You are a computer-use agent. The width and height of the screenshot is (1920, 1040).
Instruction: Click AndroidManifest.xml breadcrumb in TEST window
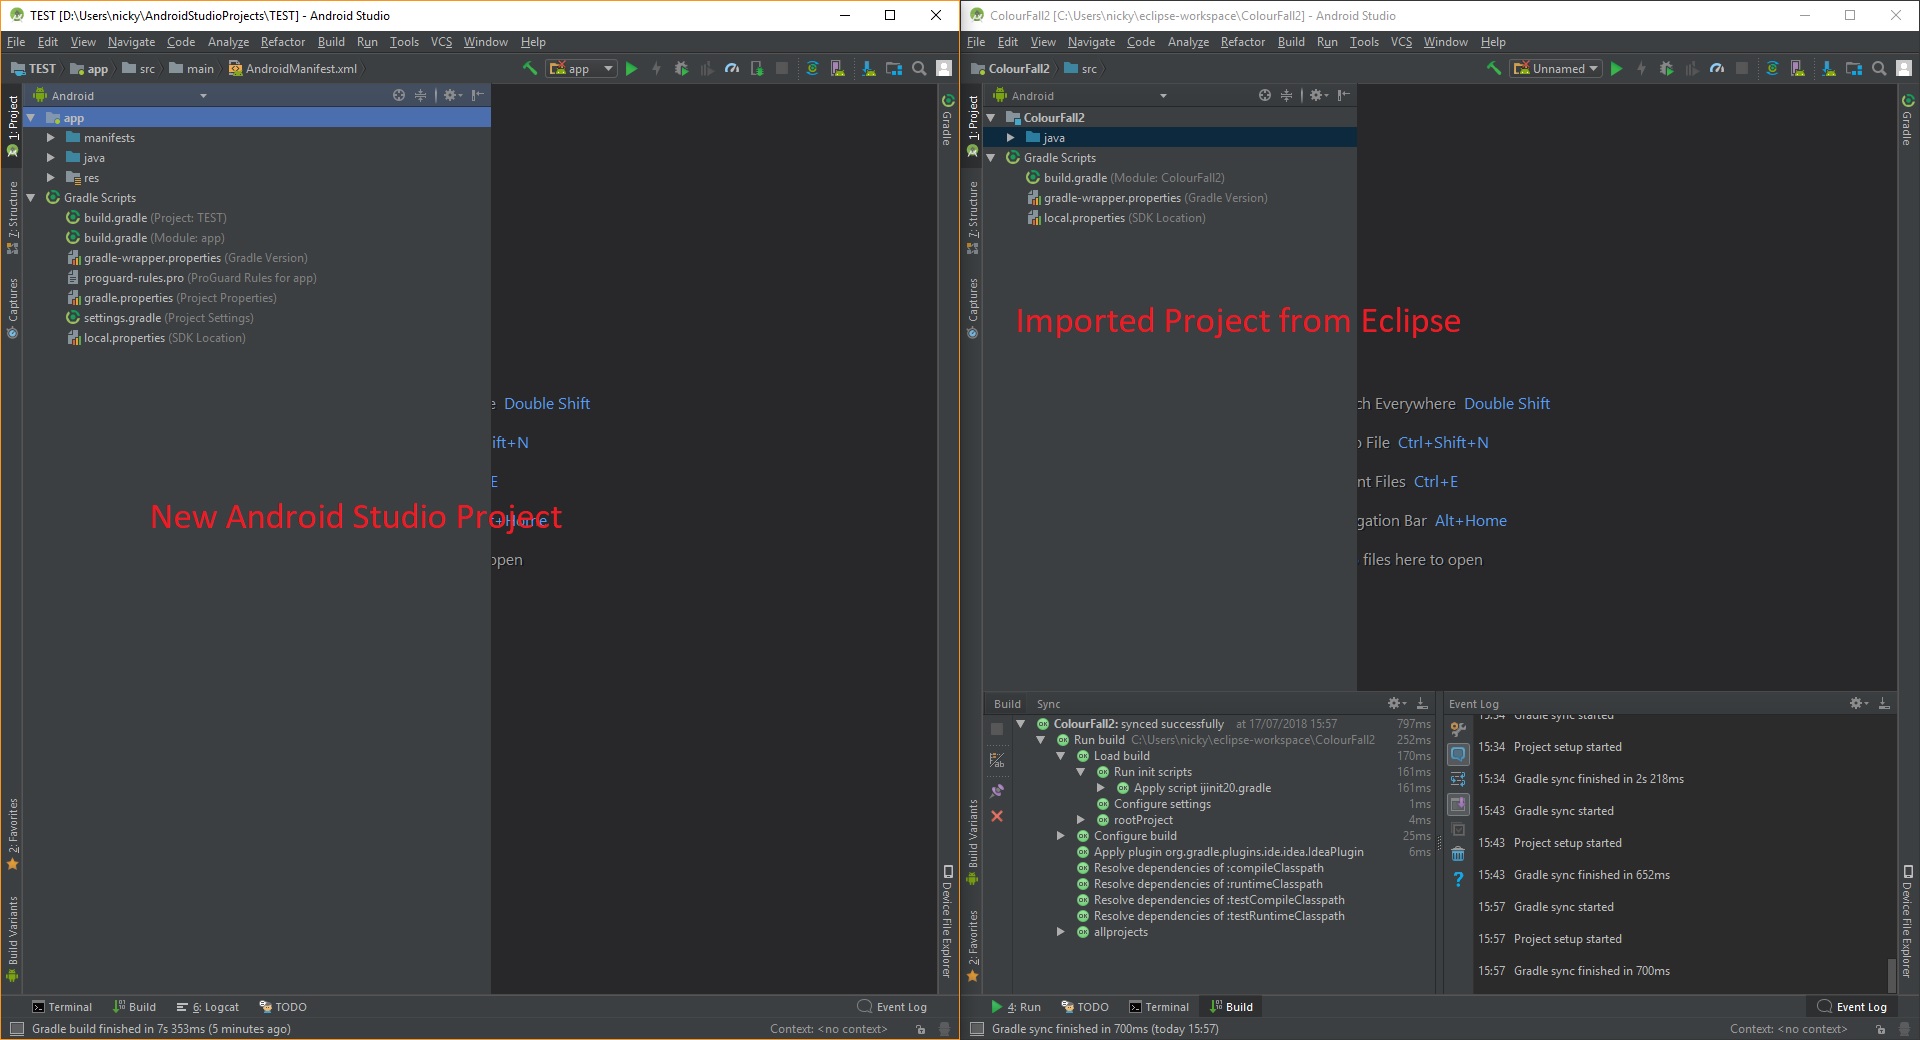[x=293, y=68]
